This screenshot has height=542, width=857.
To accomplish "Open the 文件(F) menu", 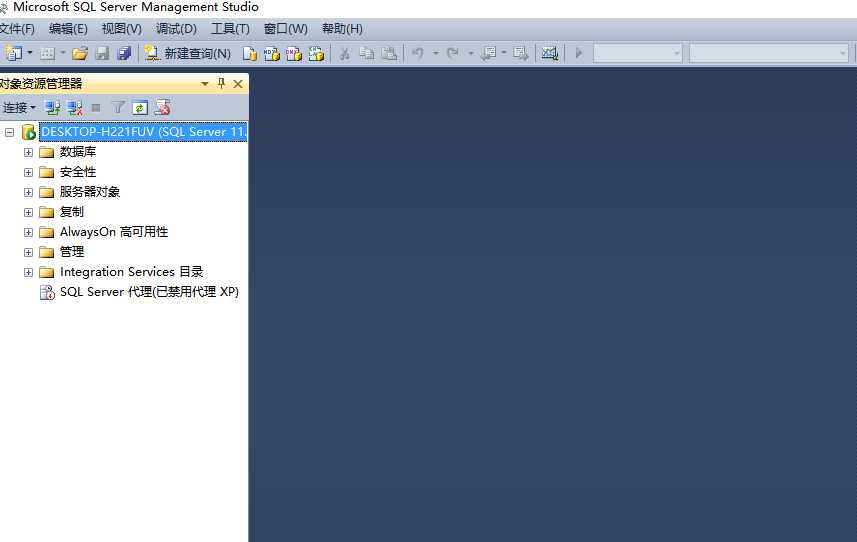I will click(x=17, y=28).
